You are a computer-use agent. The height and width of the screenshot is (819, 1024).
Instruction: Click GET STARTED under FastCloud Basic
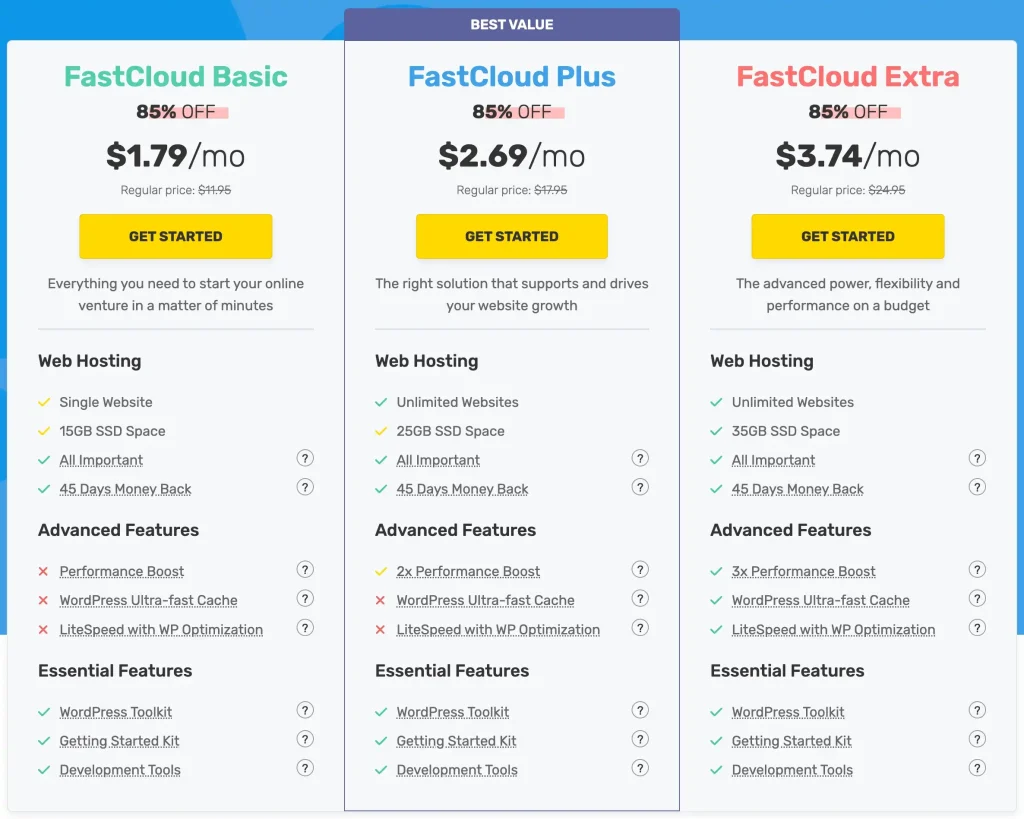[x=176, y=237]
